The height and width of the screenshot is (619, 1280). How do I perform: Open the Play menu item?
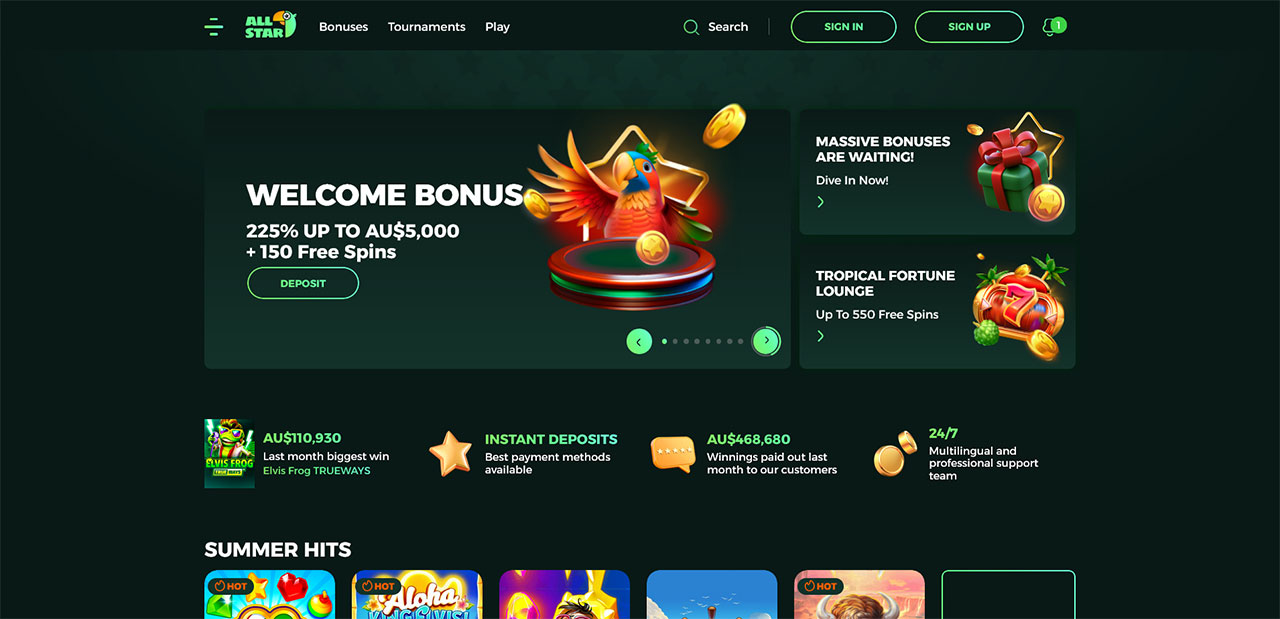click(497, 27)
